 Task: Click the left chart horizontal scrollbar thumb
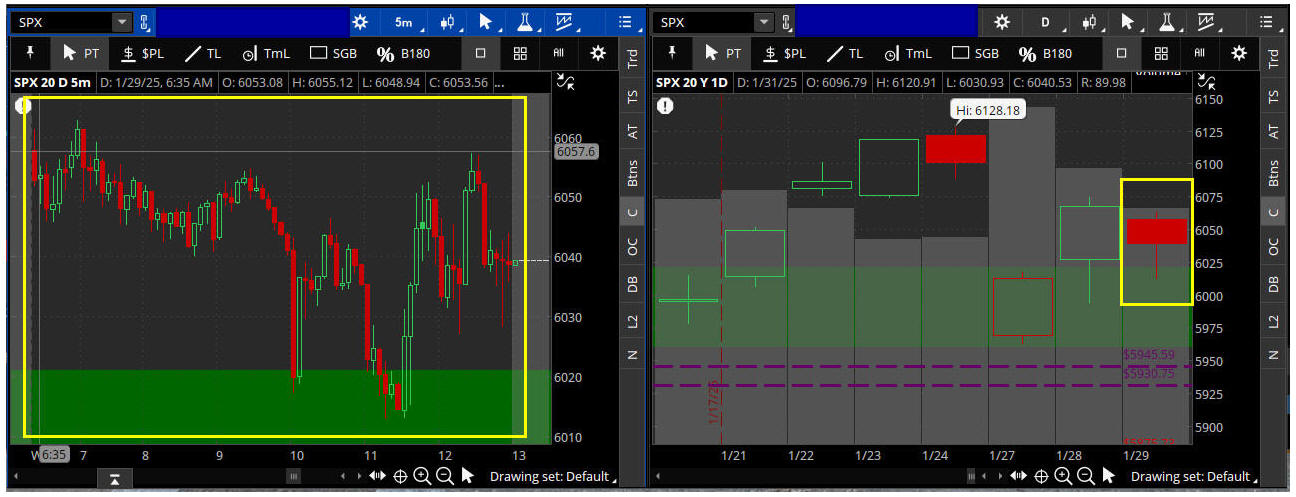click(293, 477)
